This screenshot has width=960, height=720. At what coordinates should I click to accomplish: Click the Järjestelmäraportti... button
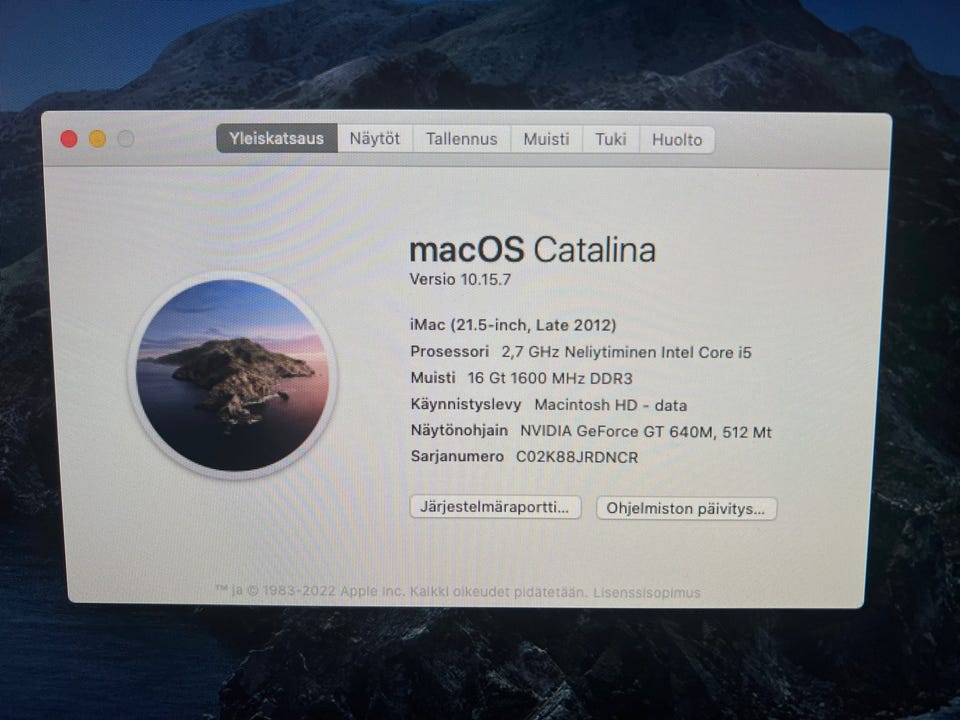[495, 507]
